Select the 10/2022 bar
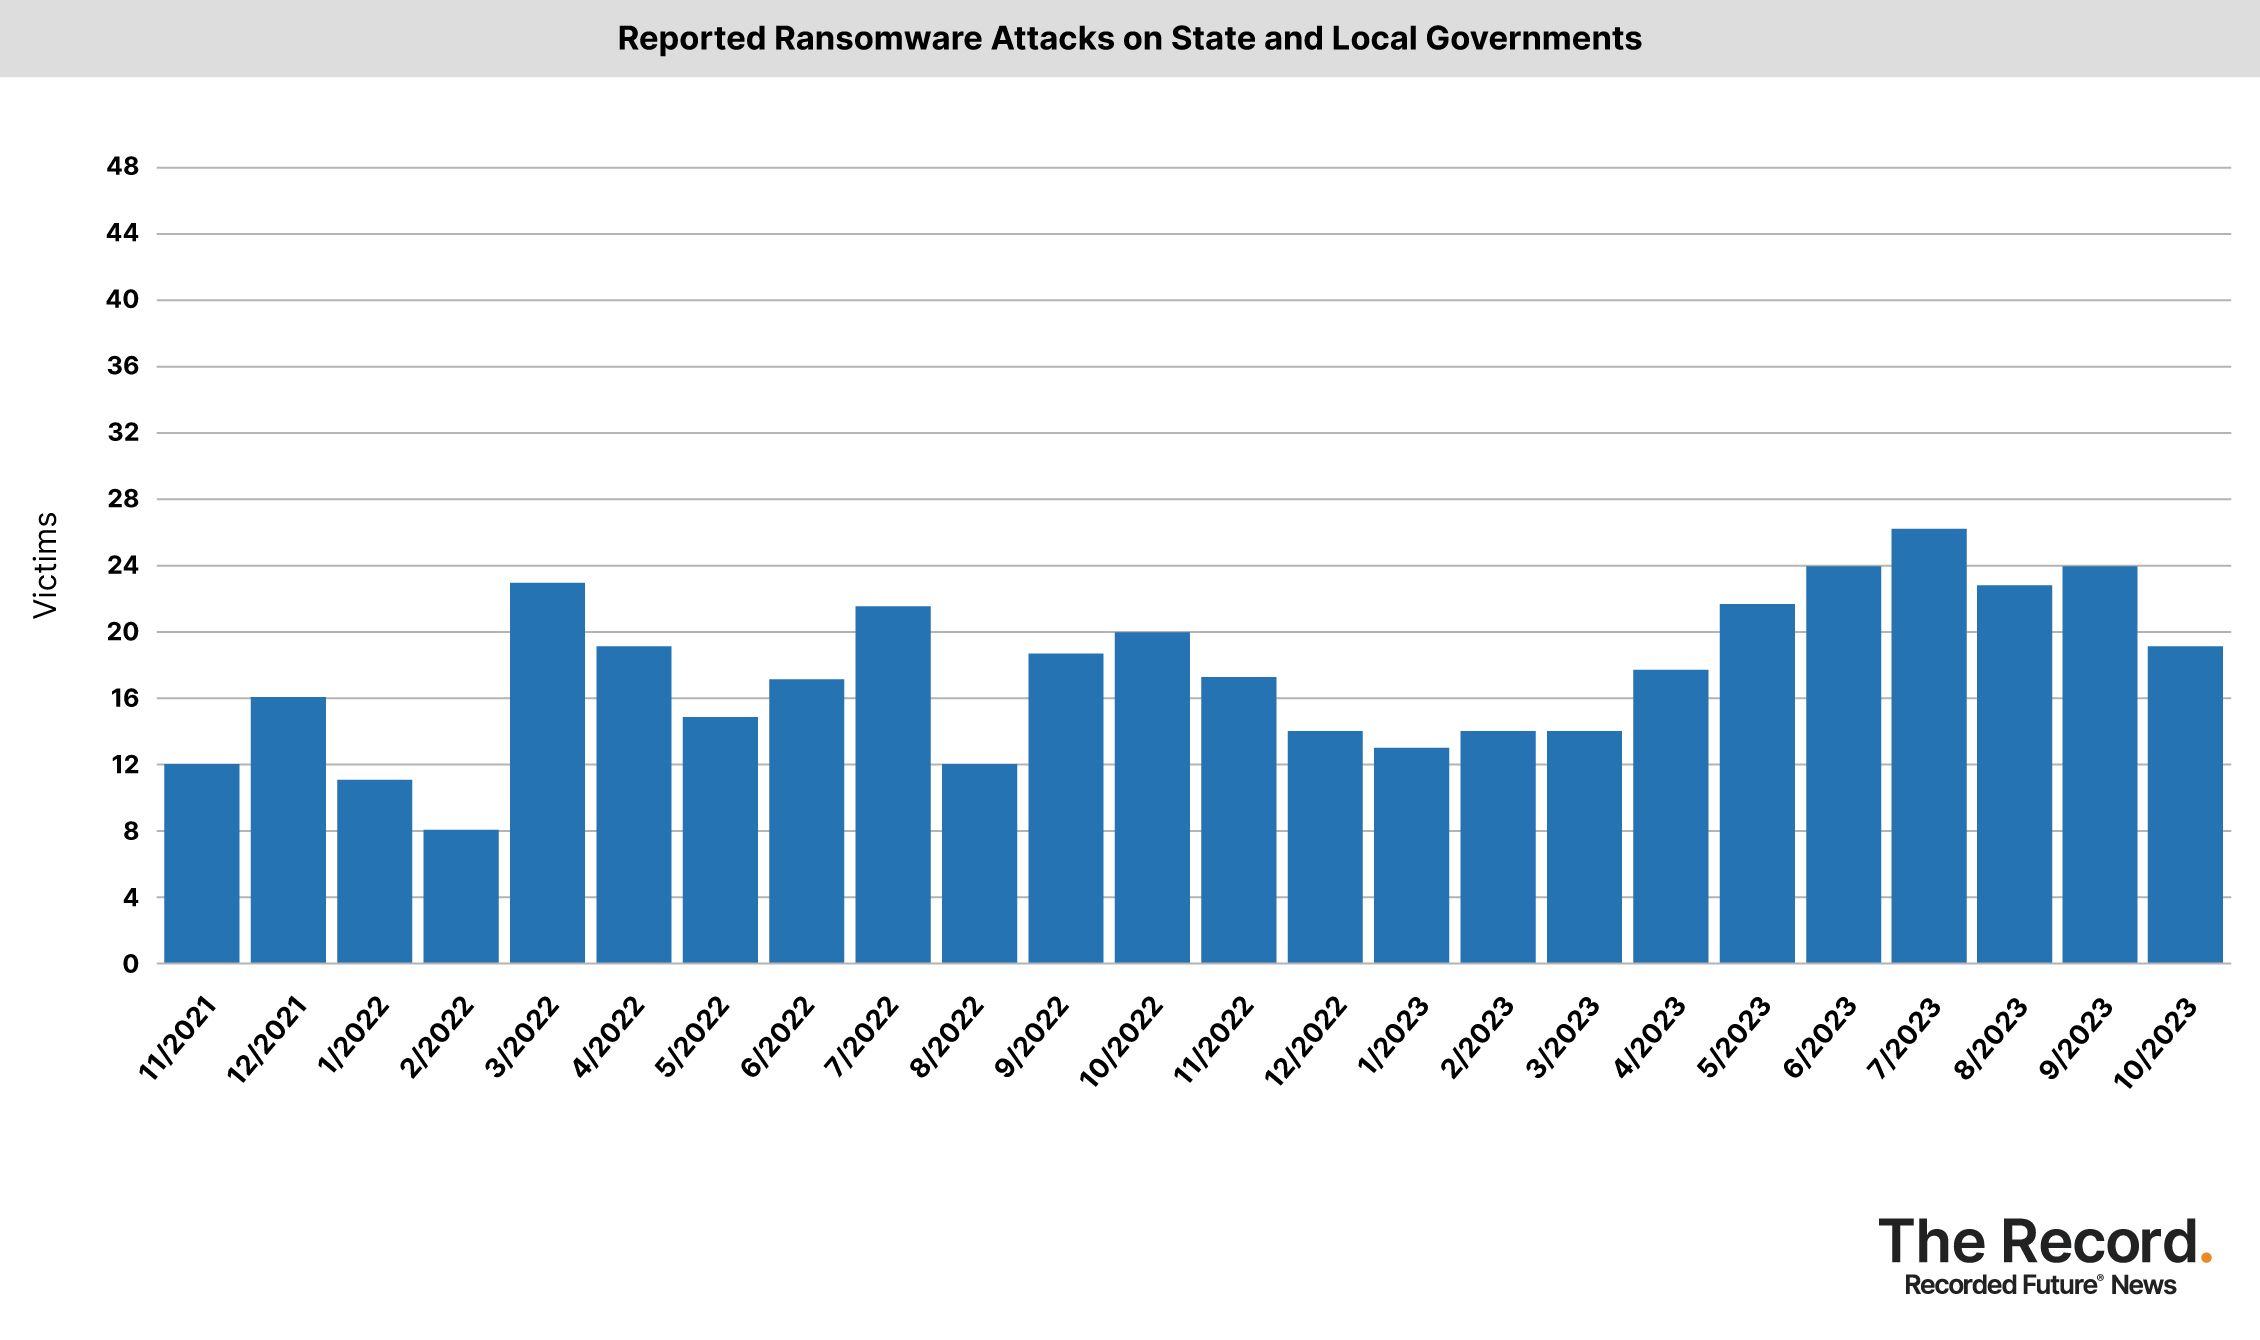 (x=1153, y=798)
